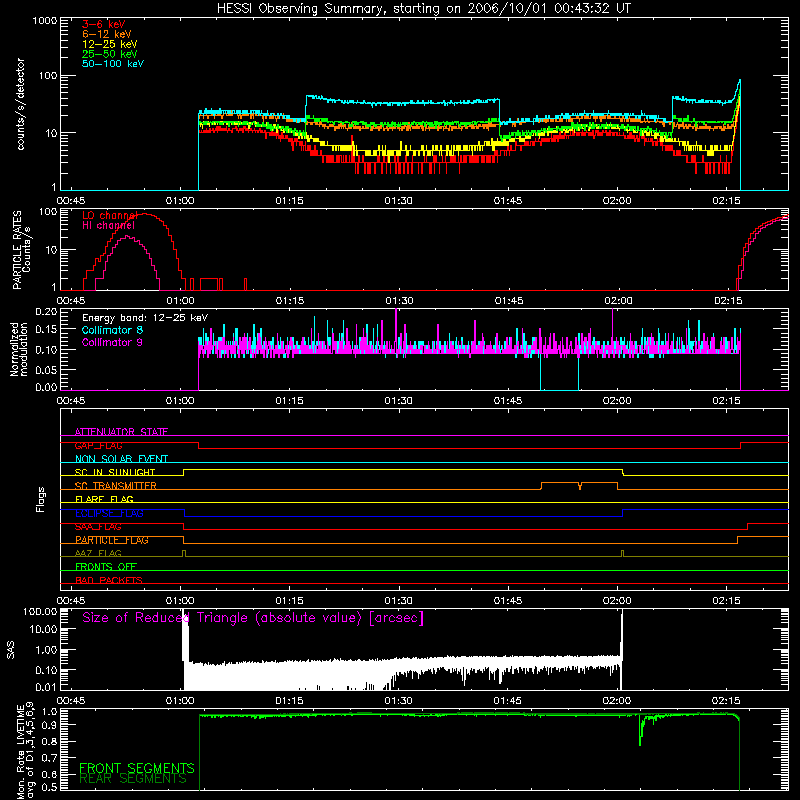
Task: Click the 02:15 time label under the particle rates plot
Action: tap(728, 301)
